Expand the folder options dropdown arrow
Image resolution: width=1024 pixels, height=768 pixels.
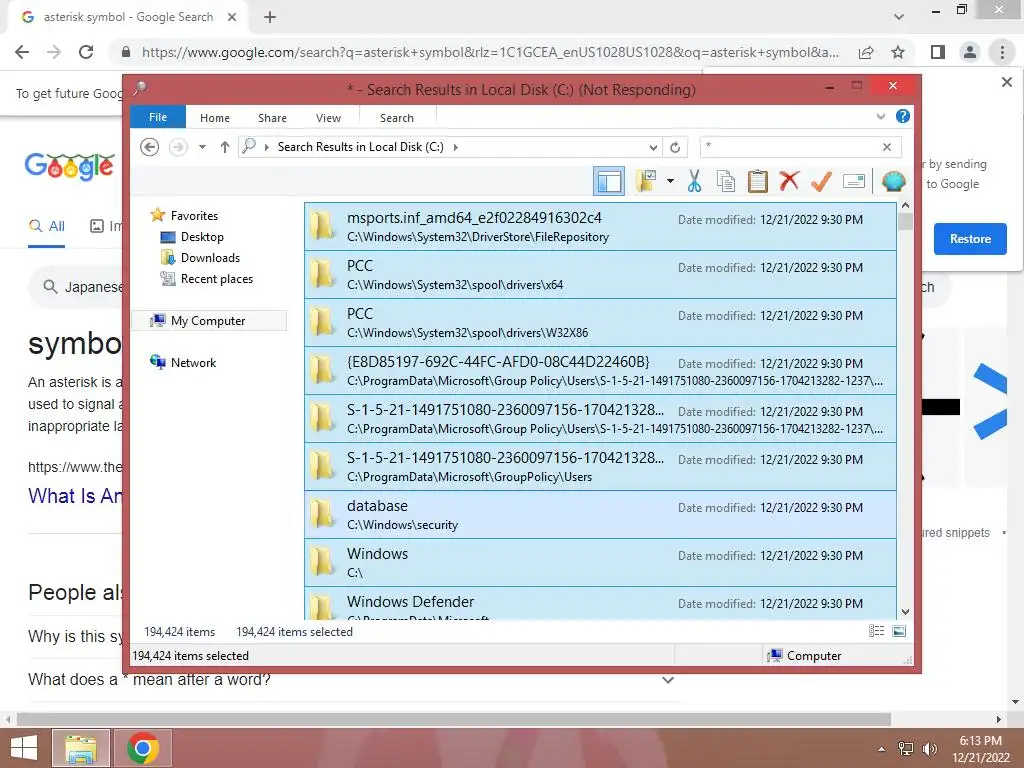670,181
